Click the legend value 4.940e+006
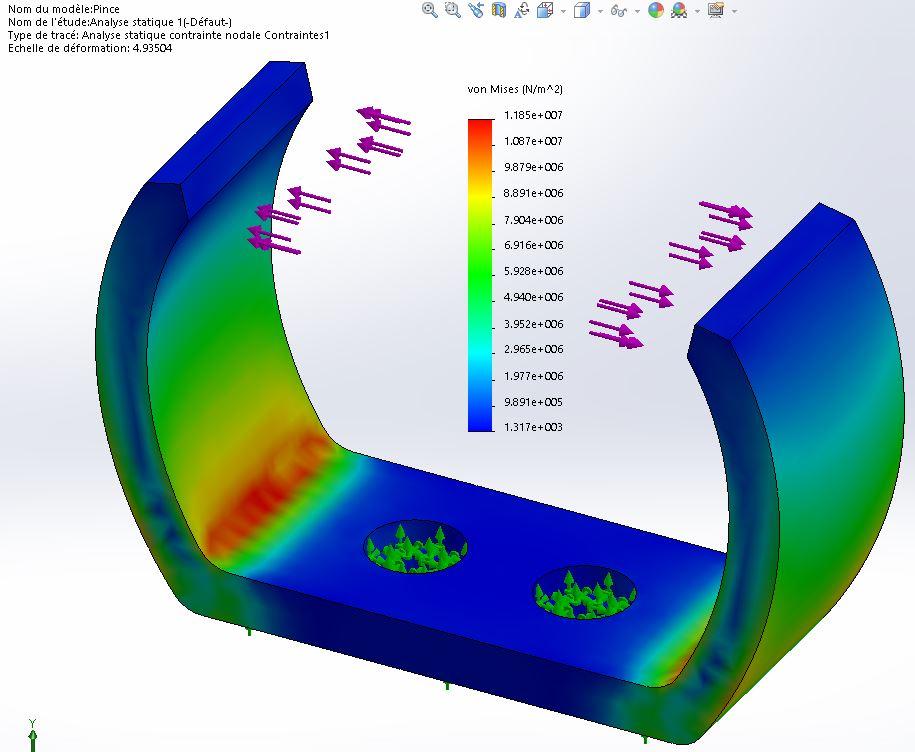 533,297
